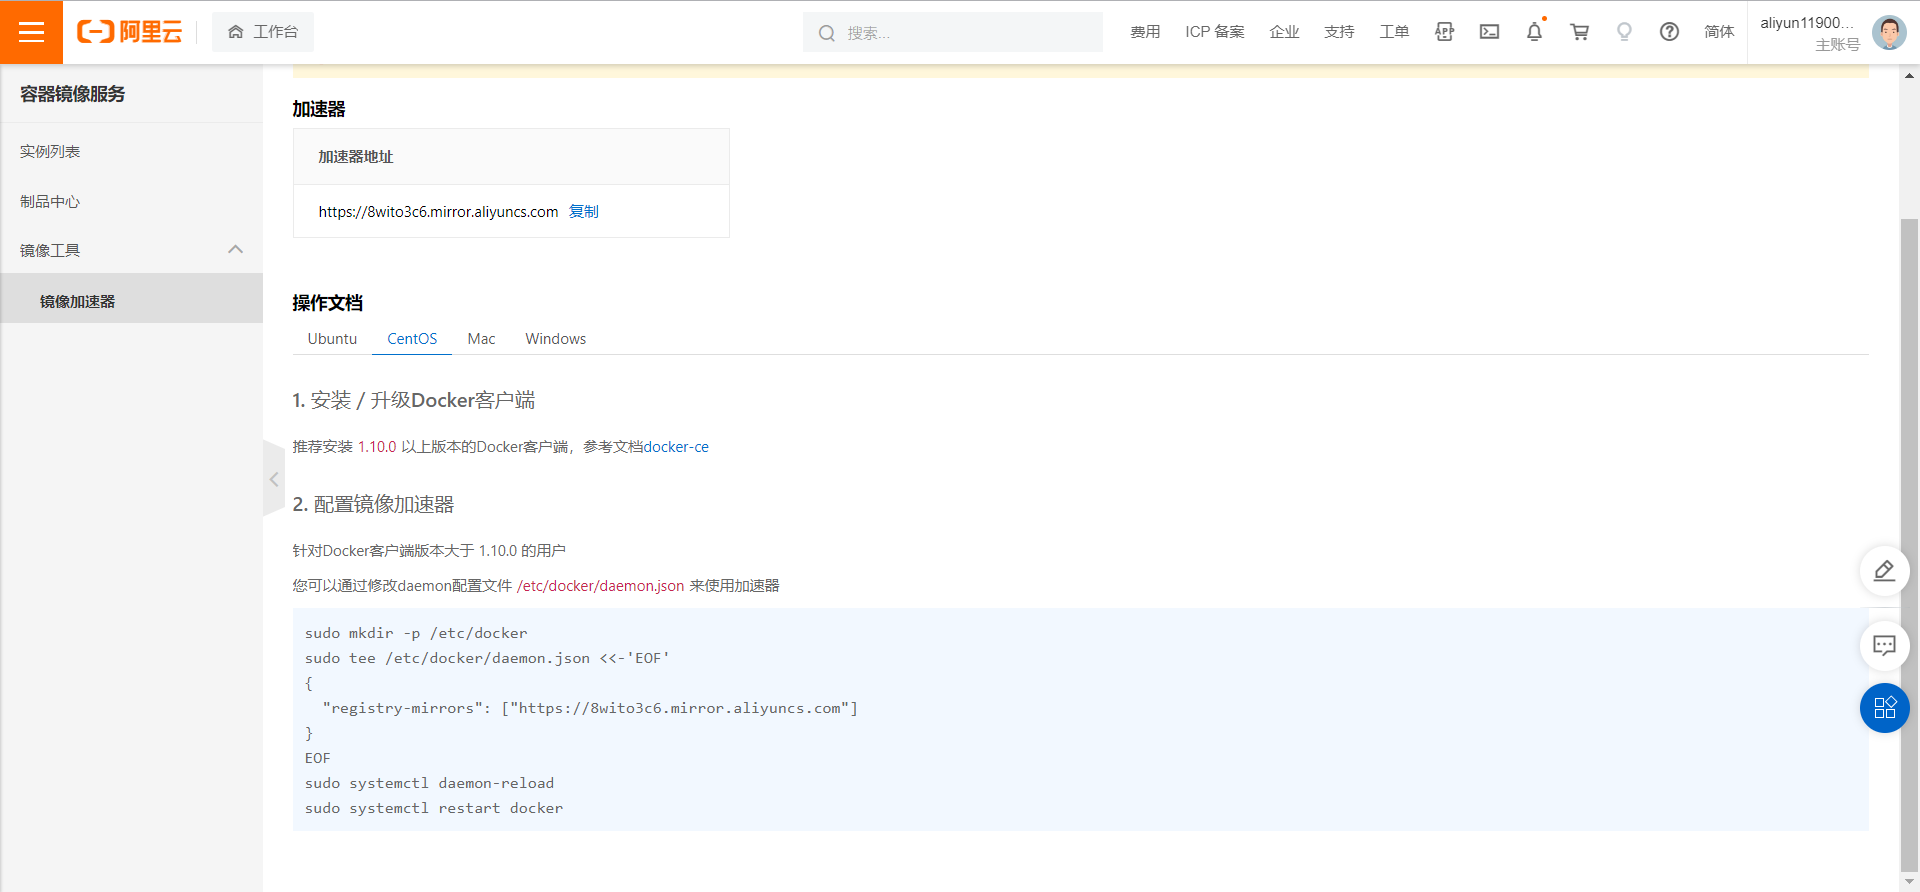Click the Alibaba Cloud logo
Viewport: 1920px width, 892px height.
tap(129, 32)
